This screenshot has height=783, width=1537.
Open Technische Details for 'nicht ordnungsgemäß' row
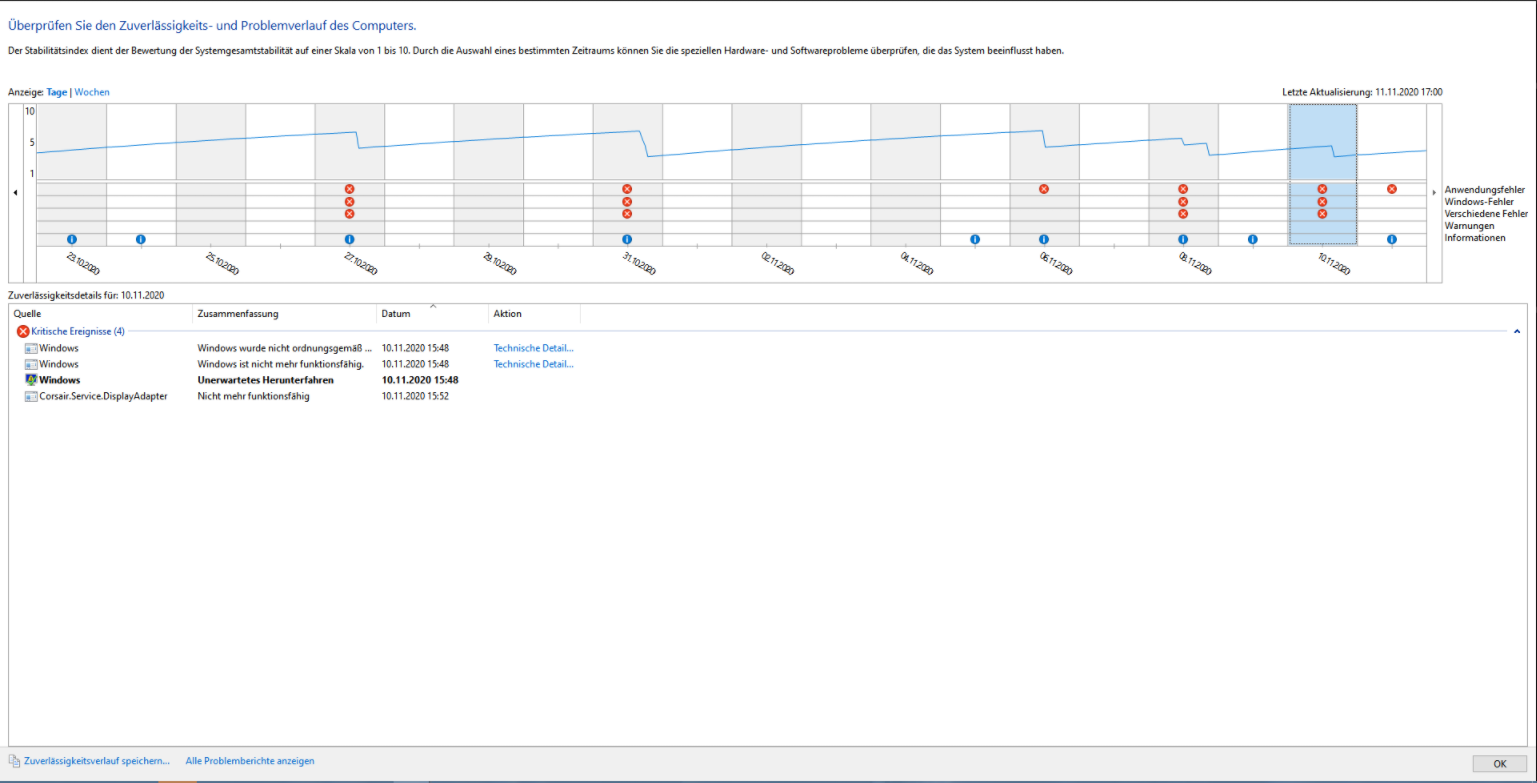pos(534,348)
